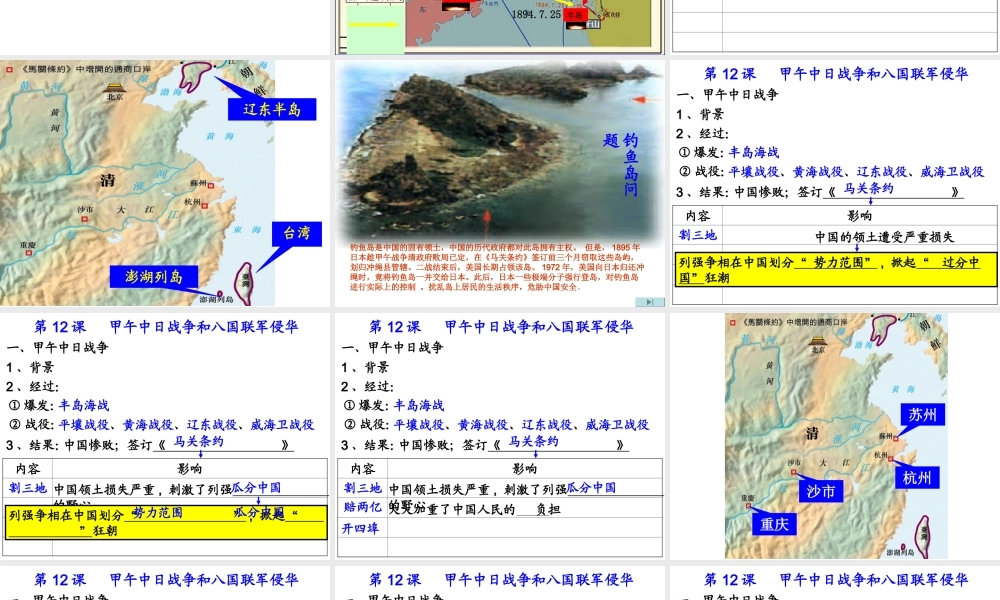Open the slide showing the 辽东半岛 map
The height and width of the screenshot is (600, 1000).
point(165,183)
